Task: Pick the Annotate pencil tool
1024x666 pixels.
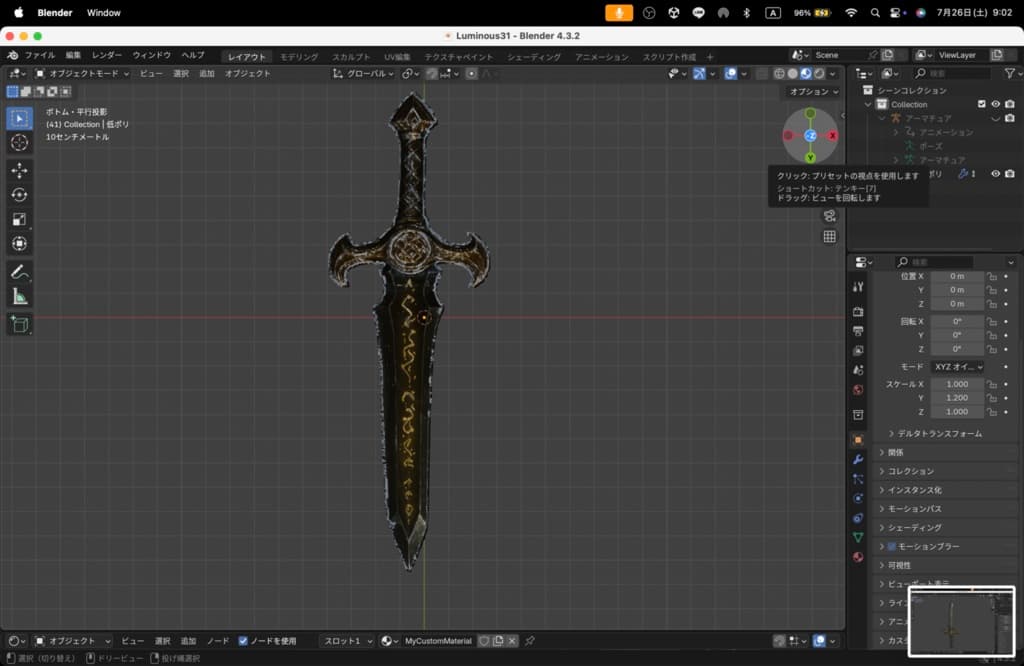Action: click(19, 271)
